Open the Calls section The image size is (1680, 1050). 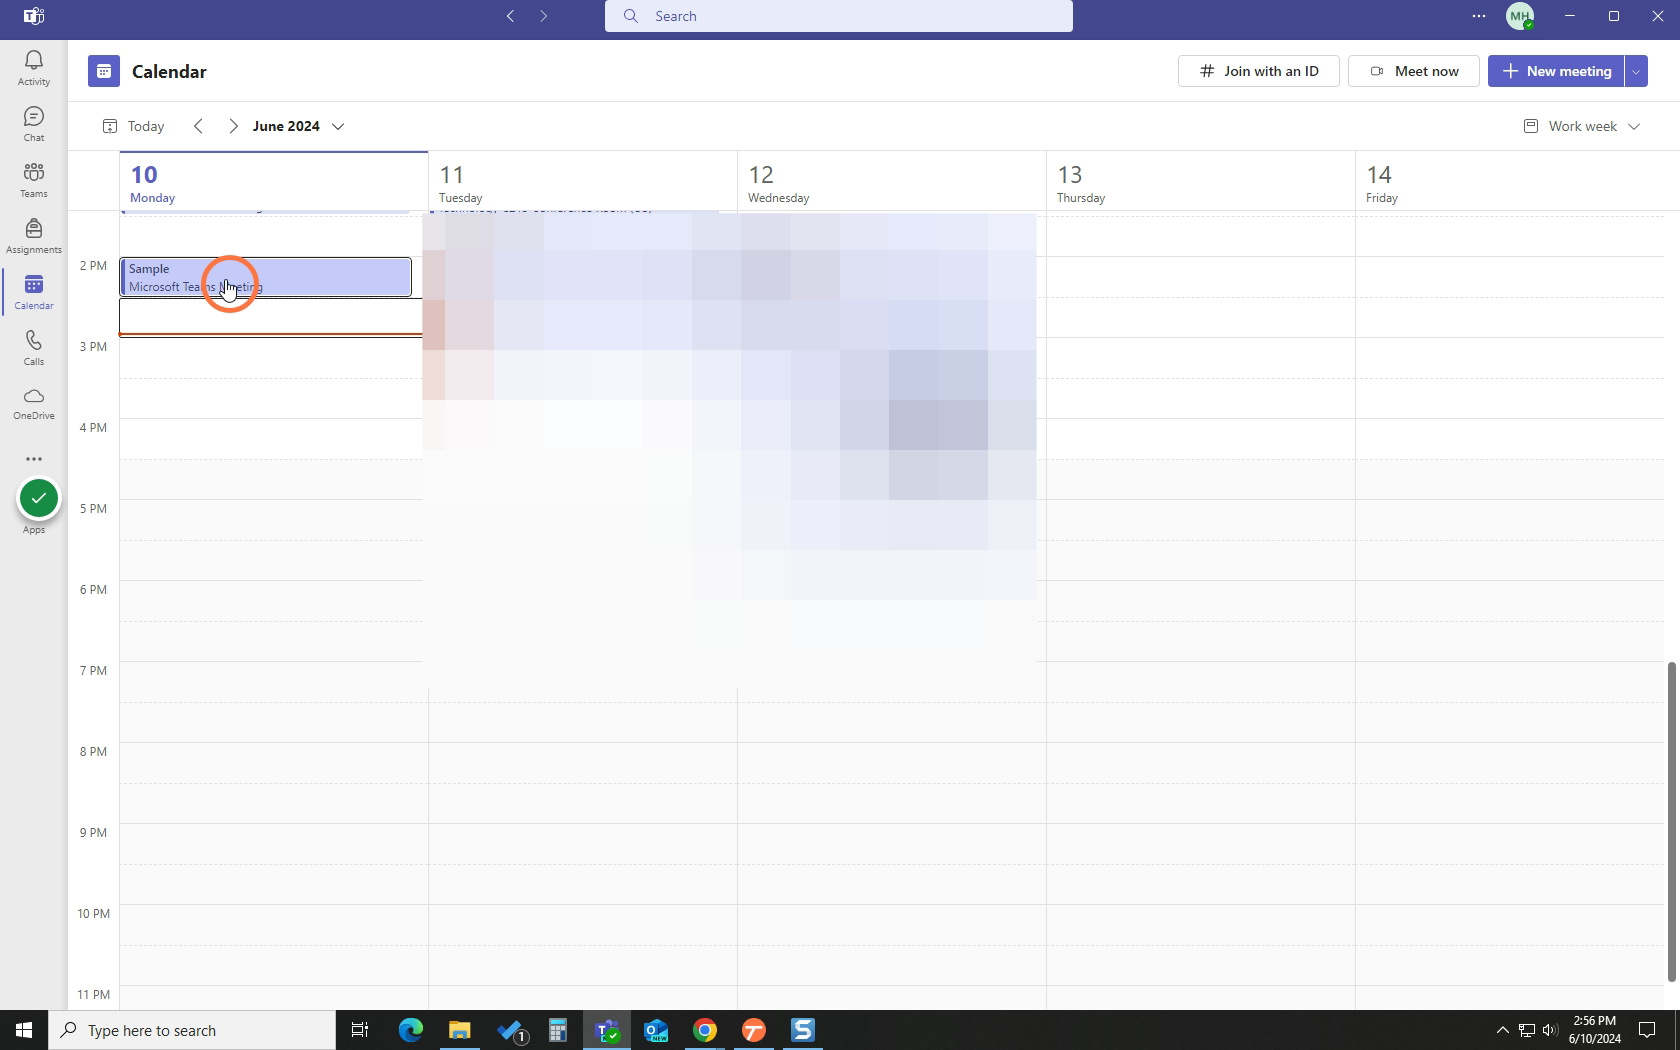coord(33,348)
